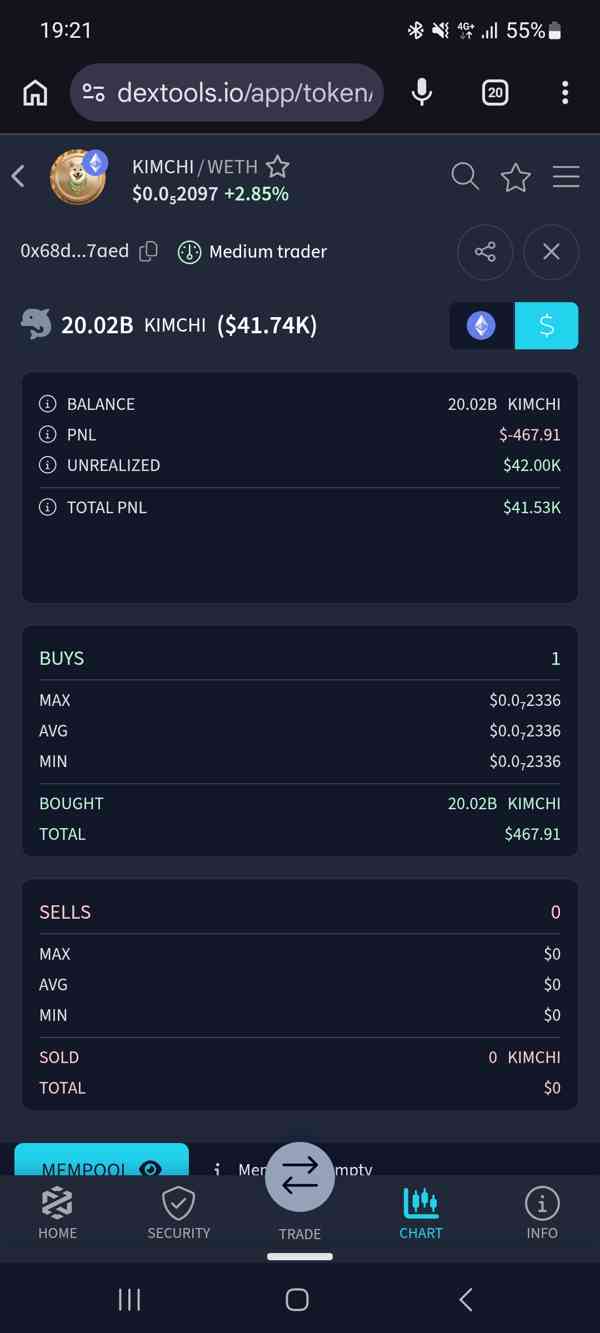Go back with the left chevron
The height and width of the screenshot is (1333, 600).
[18, 177]
